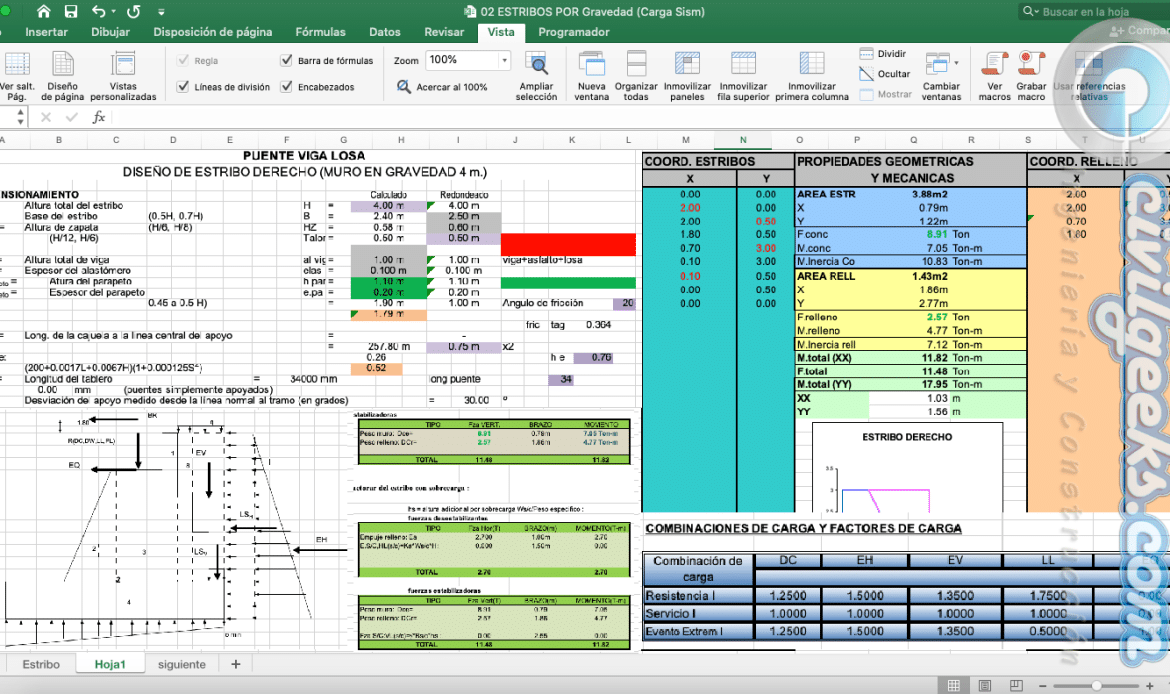
Task: Click Inmovilizar fila superior icon
Action: [x=743, y=64]
